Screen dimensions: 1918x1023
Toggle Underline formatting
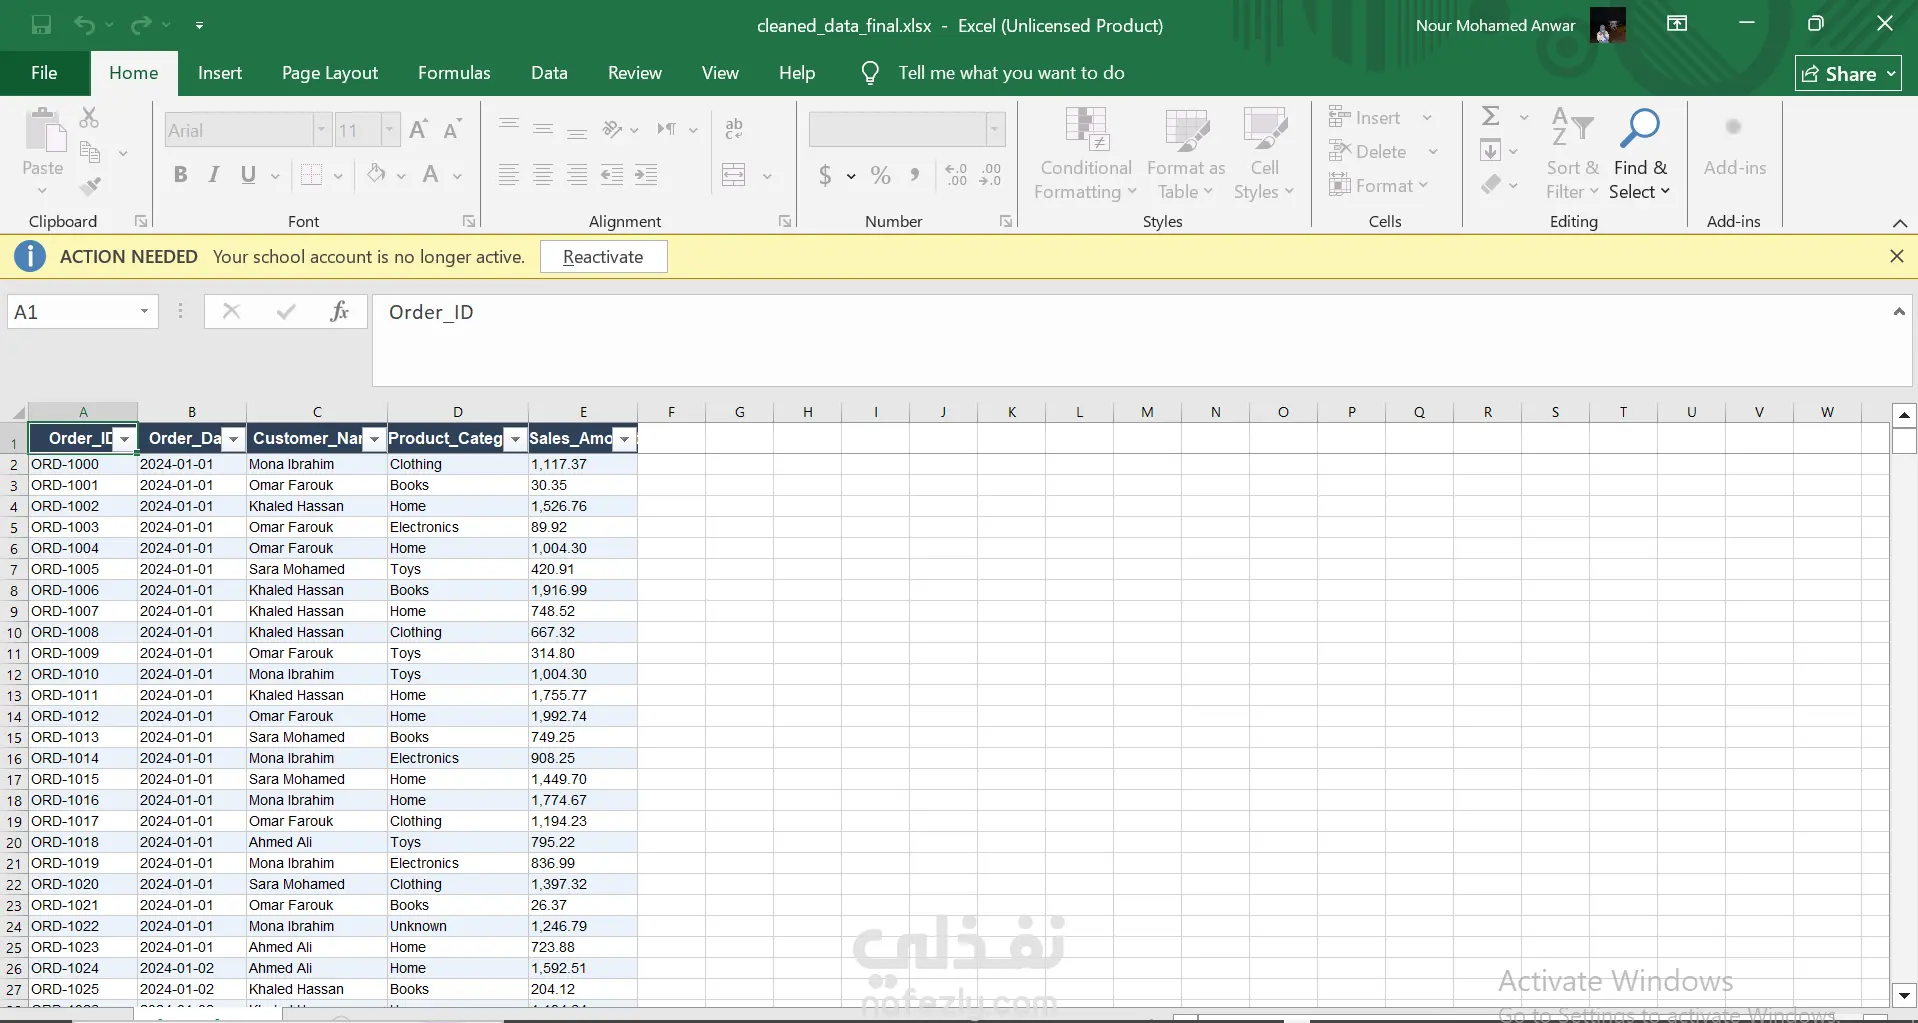(249, 175)
